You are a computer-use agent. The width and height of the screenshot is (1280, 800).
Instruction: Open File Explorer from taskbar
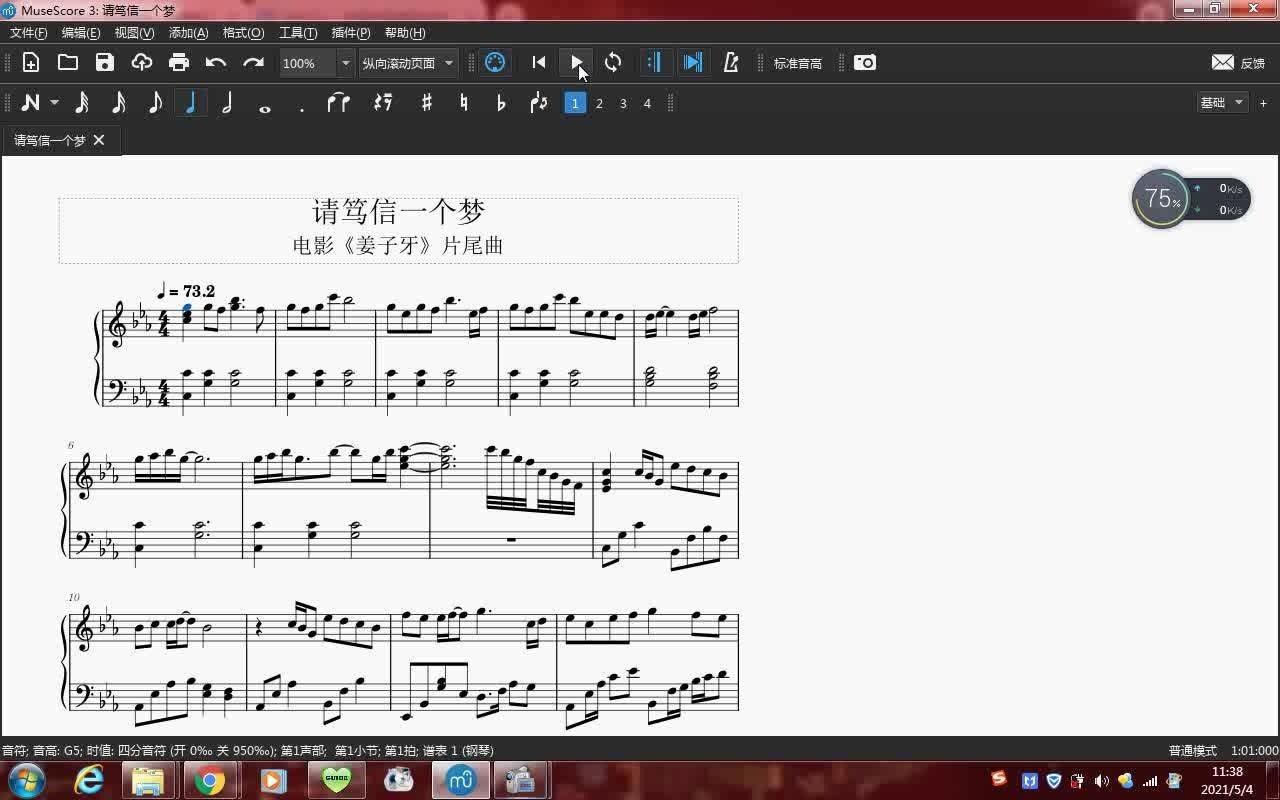coord(148,780)
